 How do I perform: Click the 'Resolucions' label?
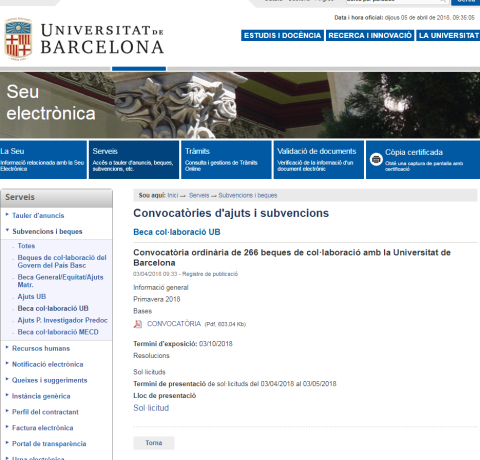click(x=151, y=355)
